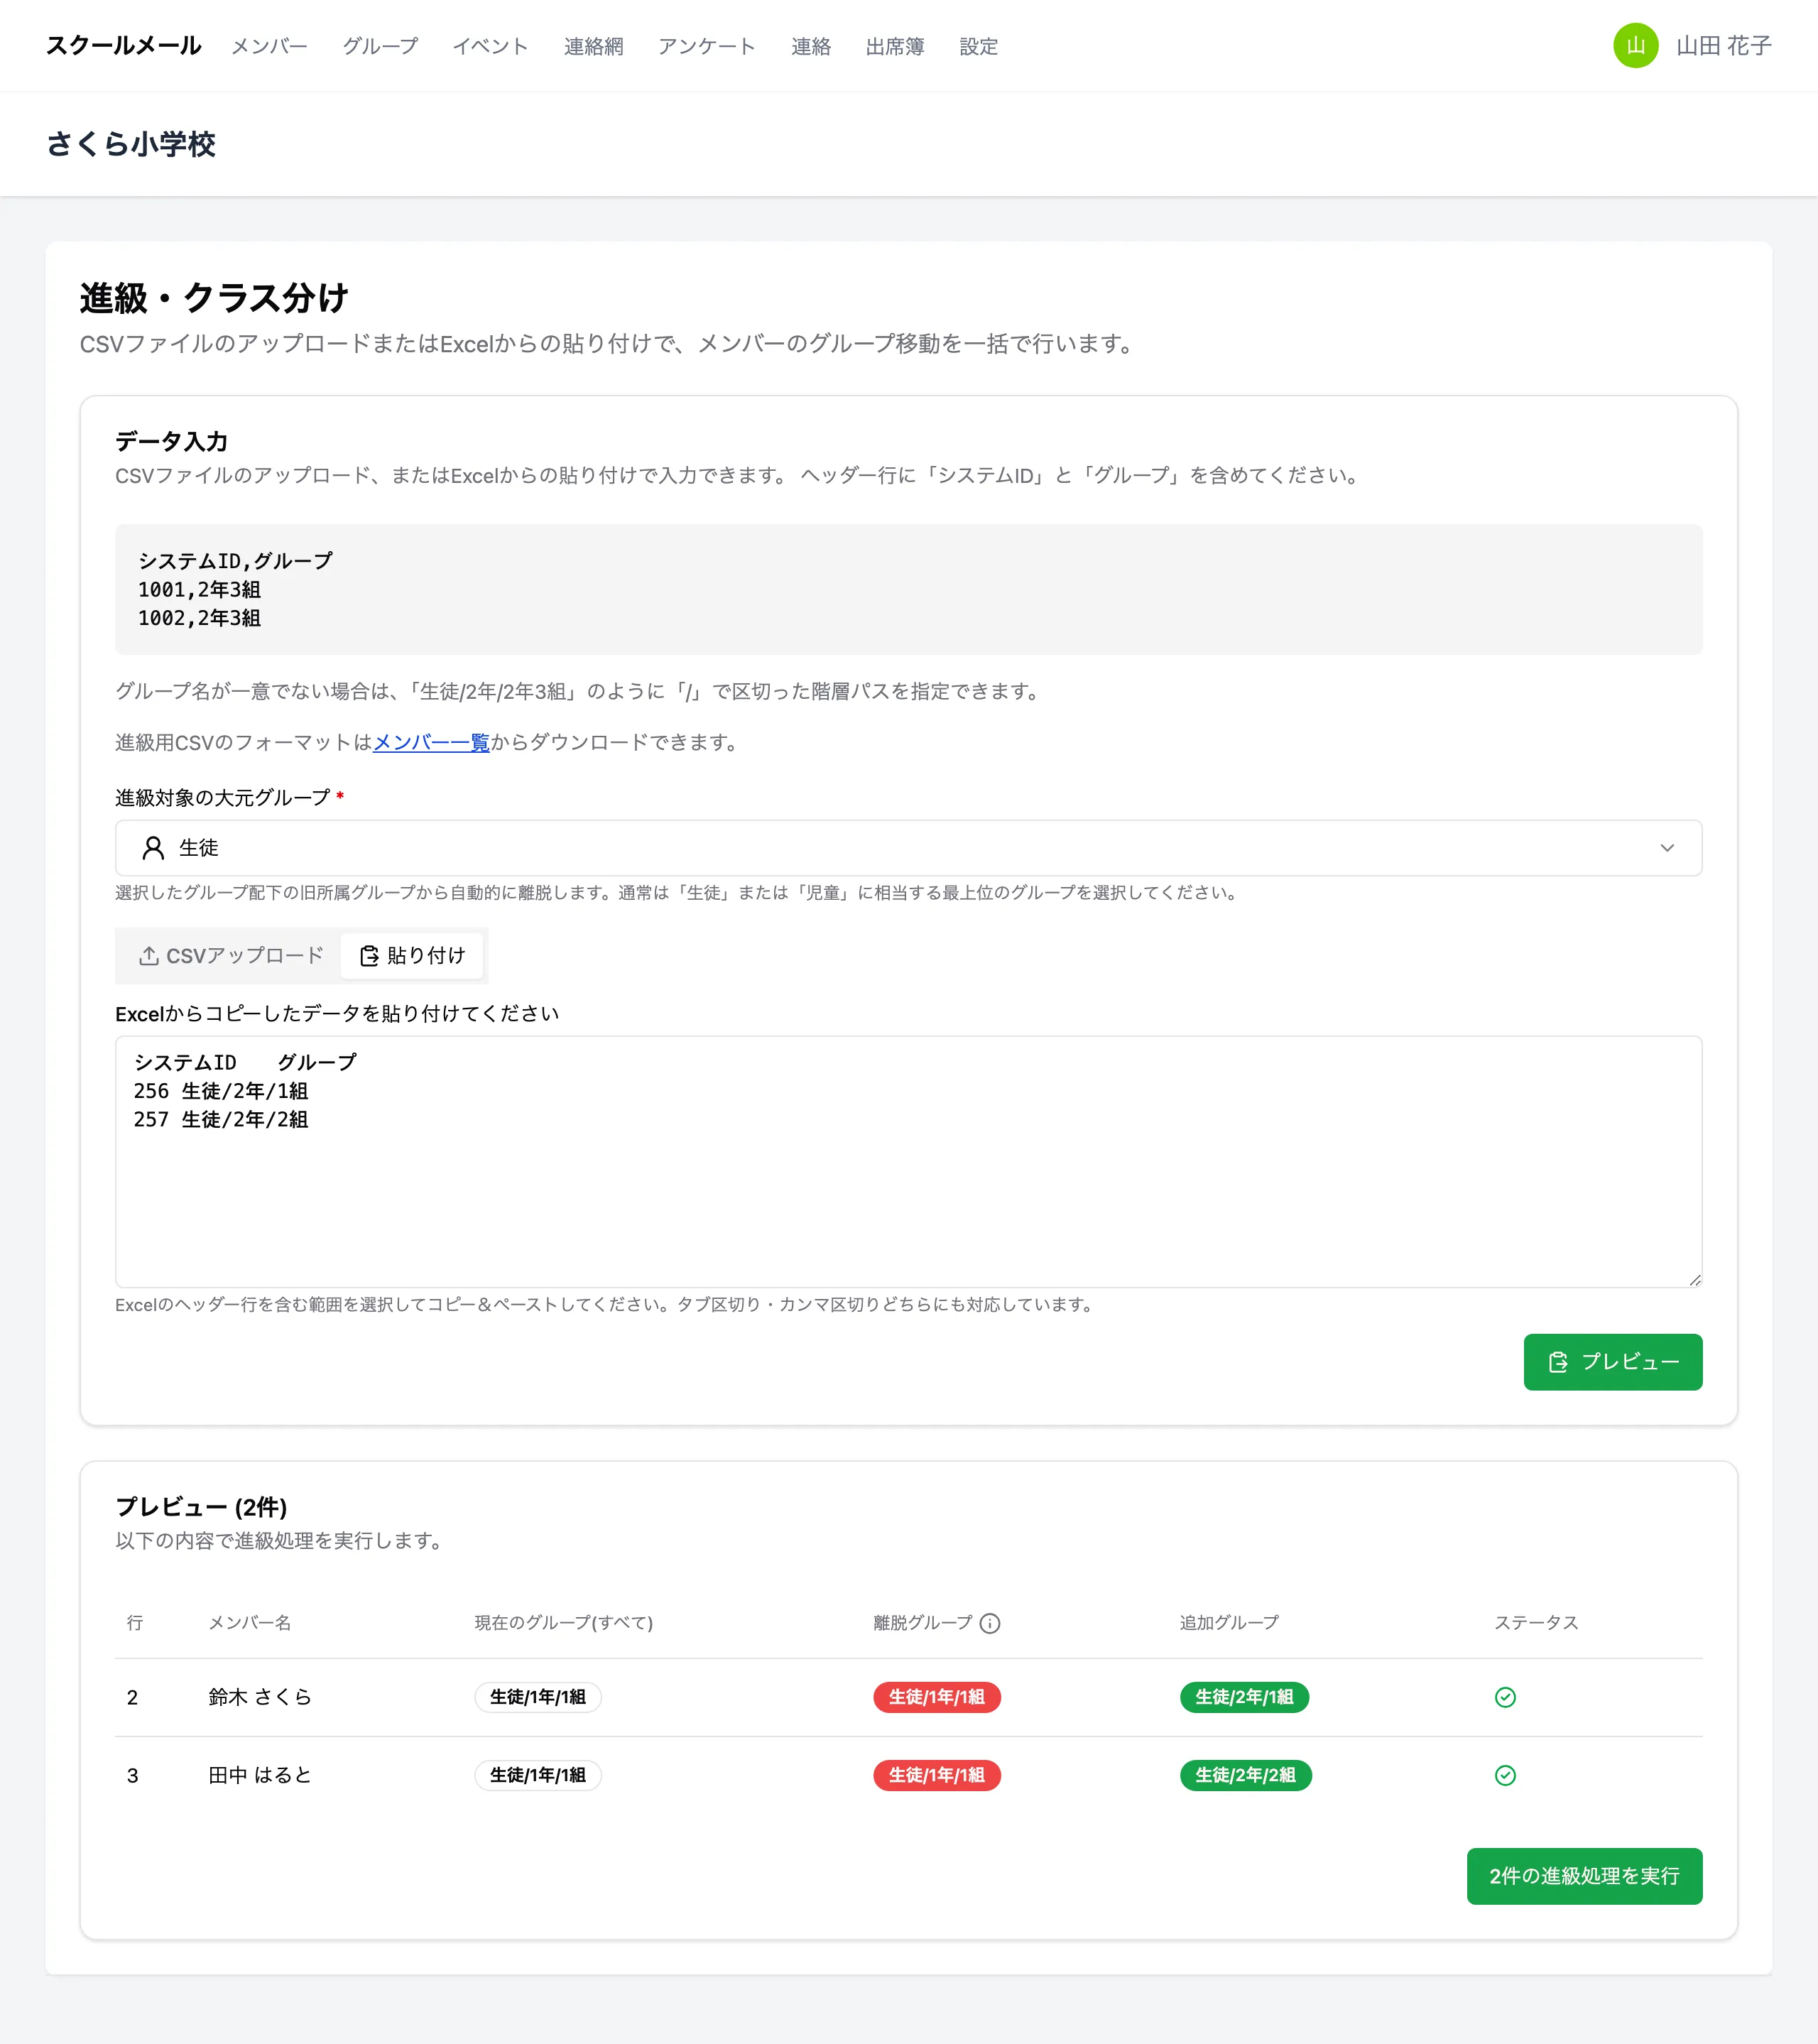Click the clipboard icon on プレビュー button
Viewport: 1818px width, 2044px height.
point(1557,1362)
